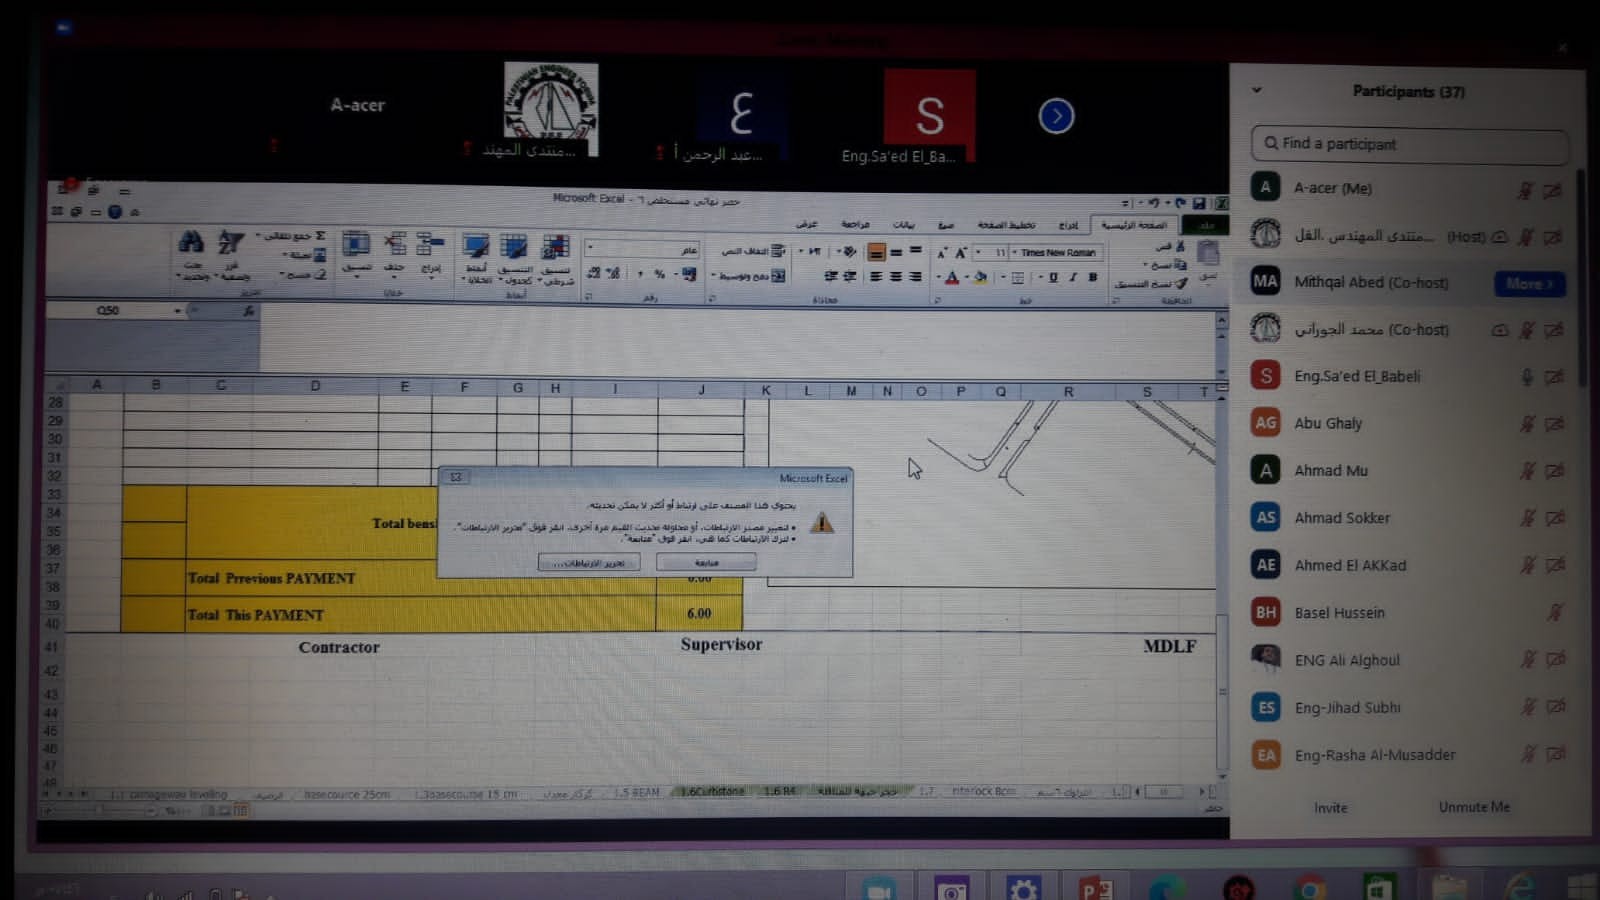The height and width of the screenshot is (900, 1600).
Task: Click the participants list vertical scrollbar
Action: point(1581,280)
